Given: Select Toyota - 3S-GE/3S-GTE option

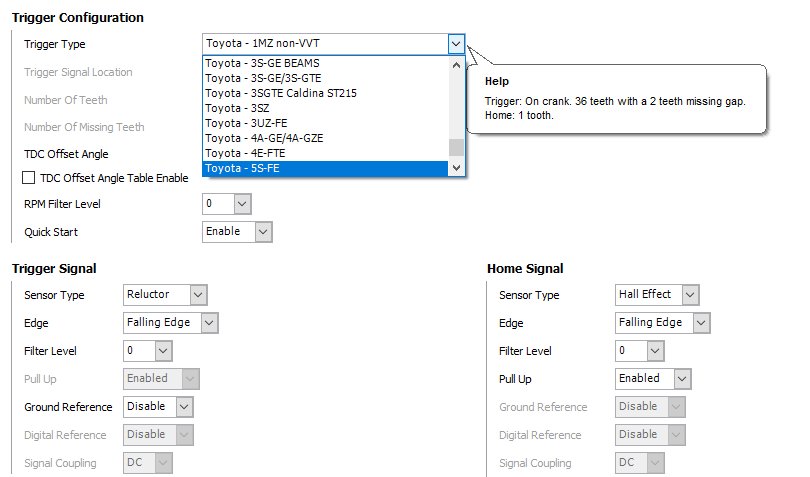Looking at the screenshot, I should click(326, 78).
